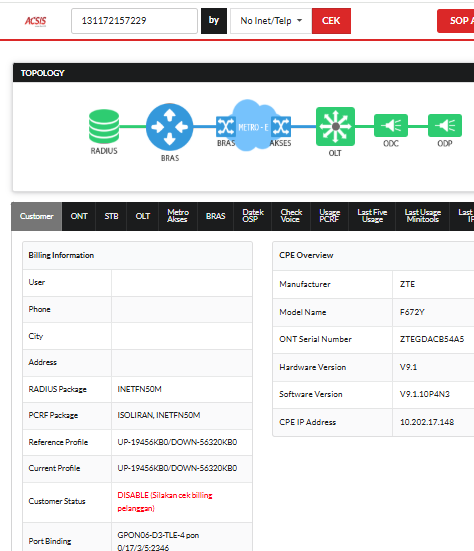474x551 pixels.
Task: Open the Usage PCRF tab
Action: coord(329,216)
